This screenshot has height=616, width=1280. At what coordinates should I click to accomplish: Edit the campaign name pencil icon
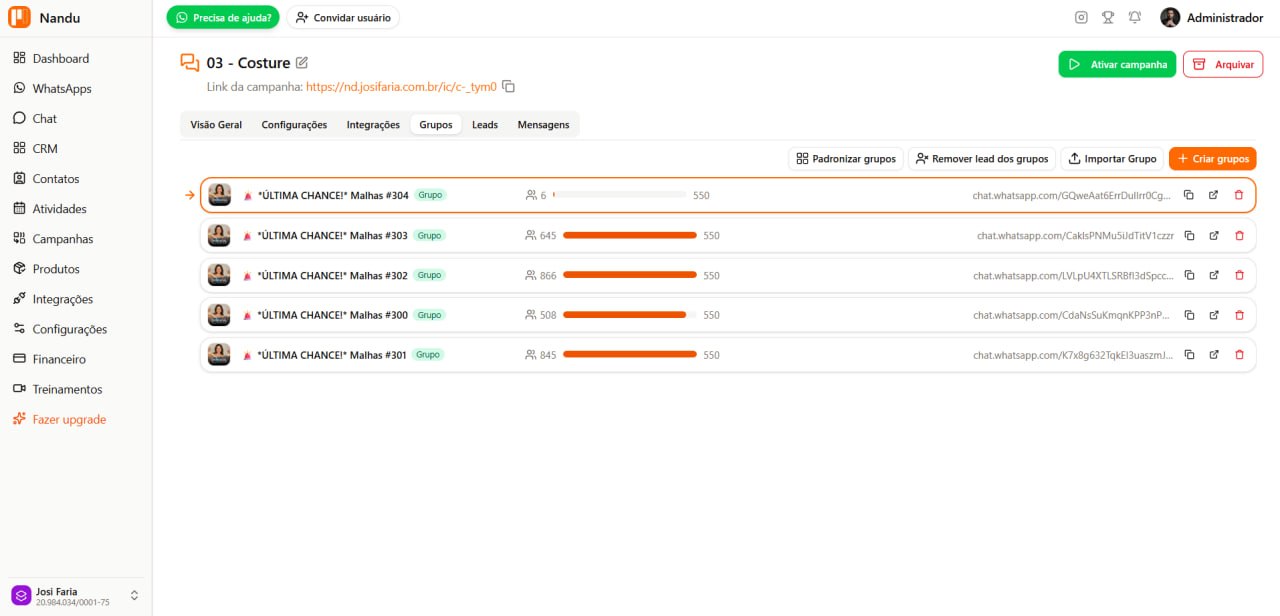tap(302, 63)
